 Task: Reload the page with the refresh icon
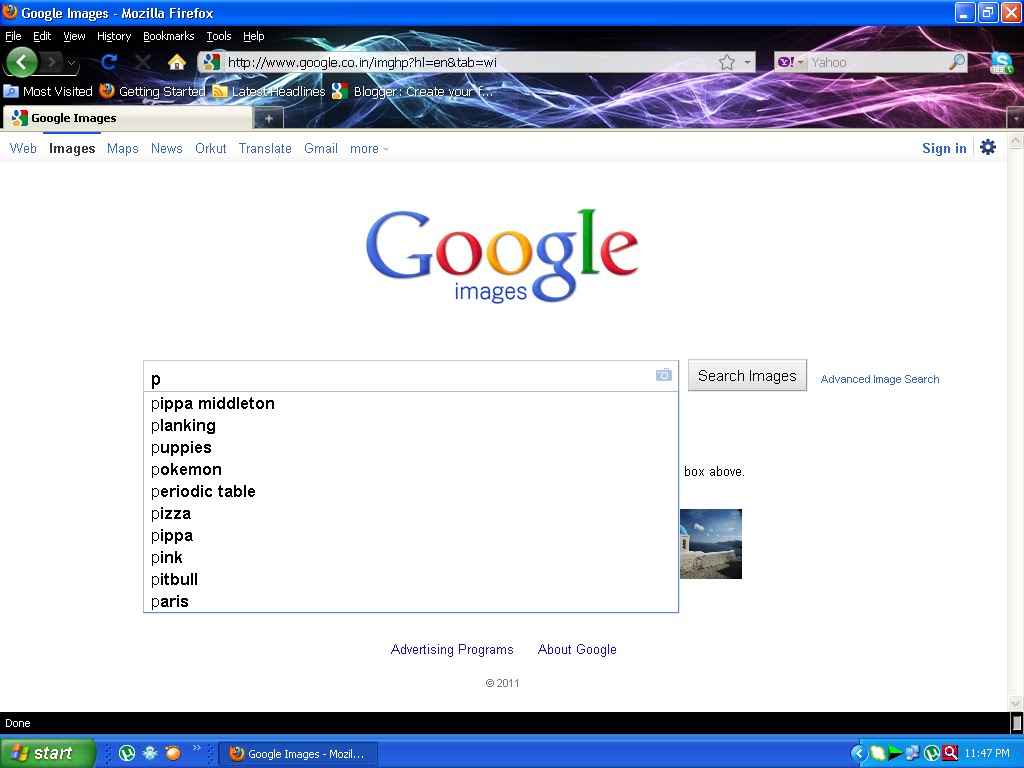click(109, 62)
